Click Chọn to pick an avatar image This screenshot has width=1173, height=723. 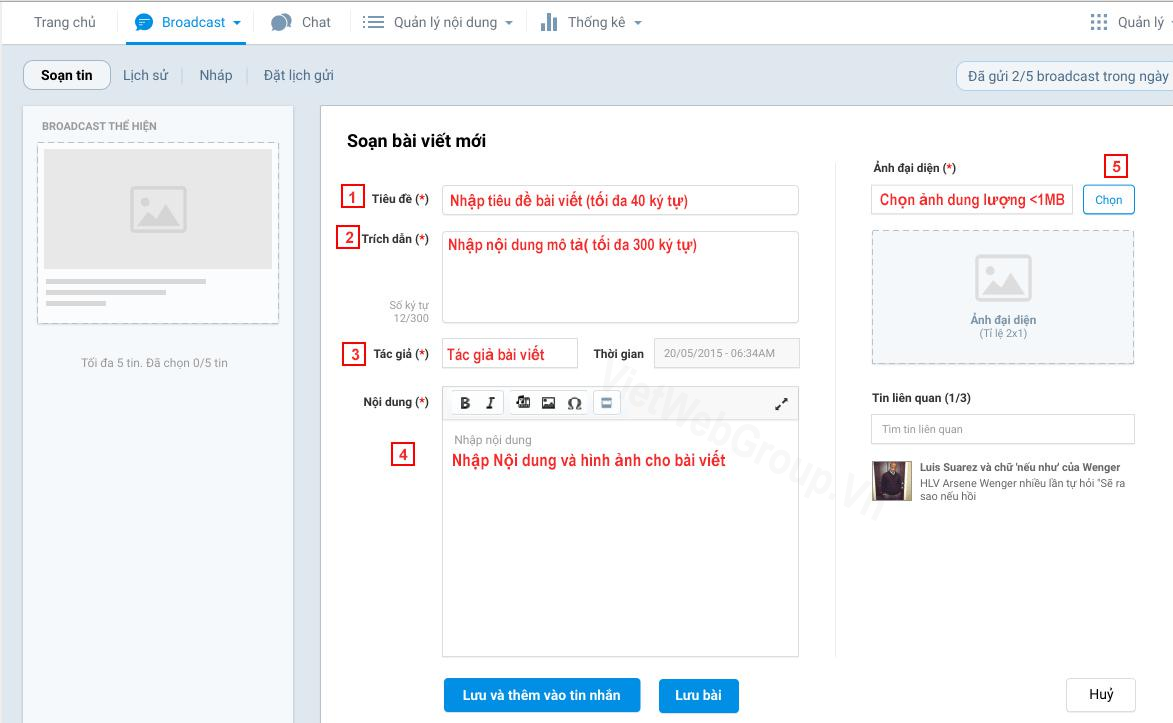[1108, 200]
